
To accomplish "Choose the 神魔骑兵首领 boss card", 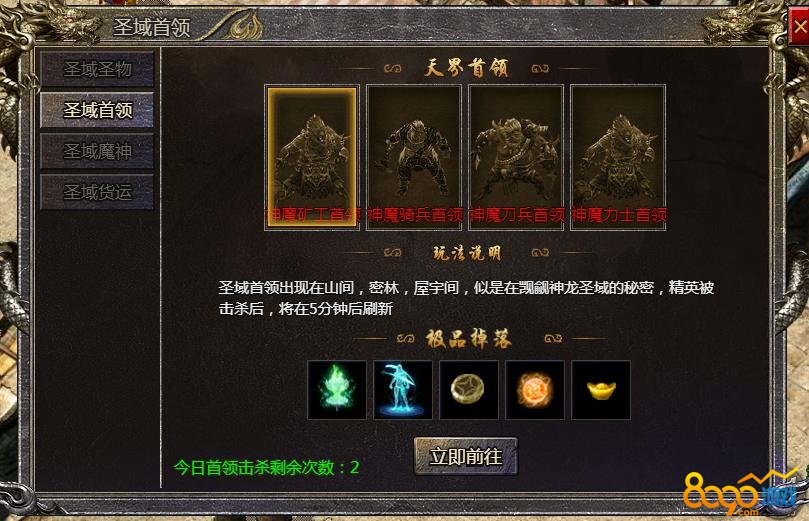I will click(x=414, y=157).
